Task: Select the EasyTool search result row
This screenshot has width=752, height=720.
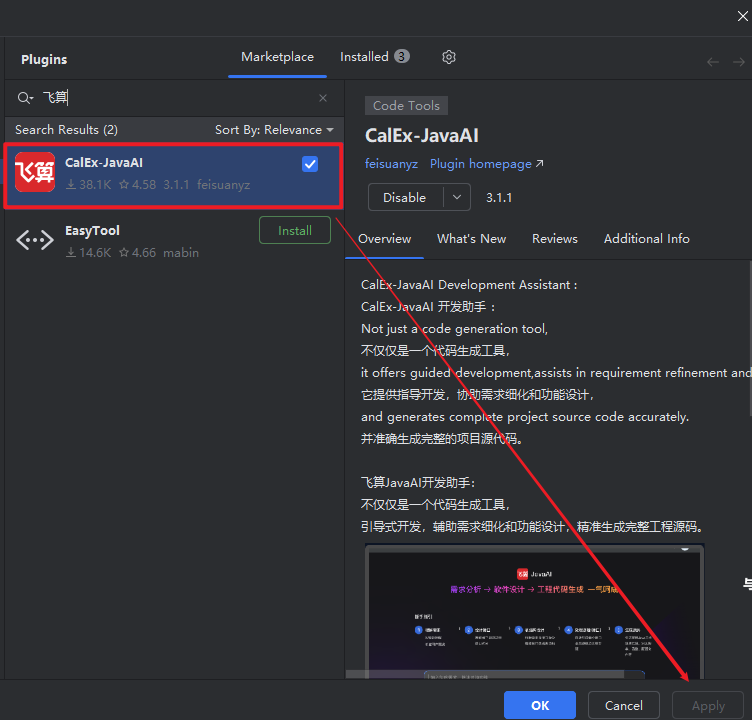Action: (174, 240)
